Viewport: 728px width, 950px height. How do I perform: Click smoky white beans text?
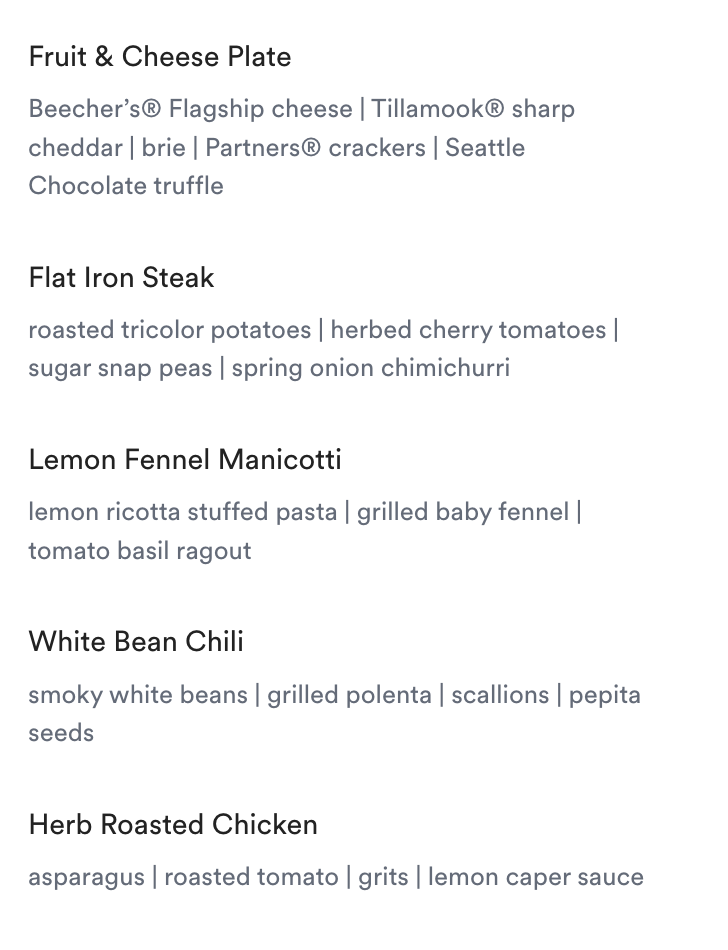tap(137, 695)
